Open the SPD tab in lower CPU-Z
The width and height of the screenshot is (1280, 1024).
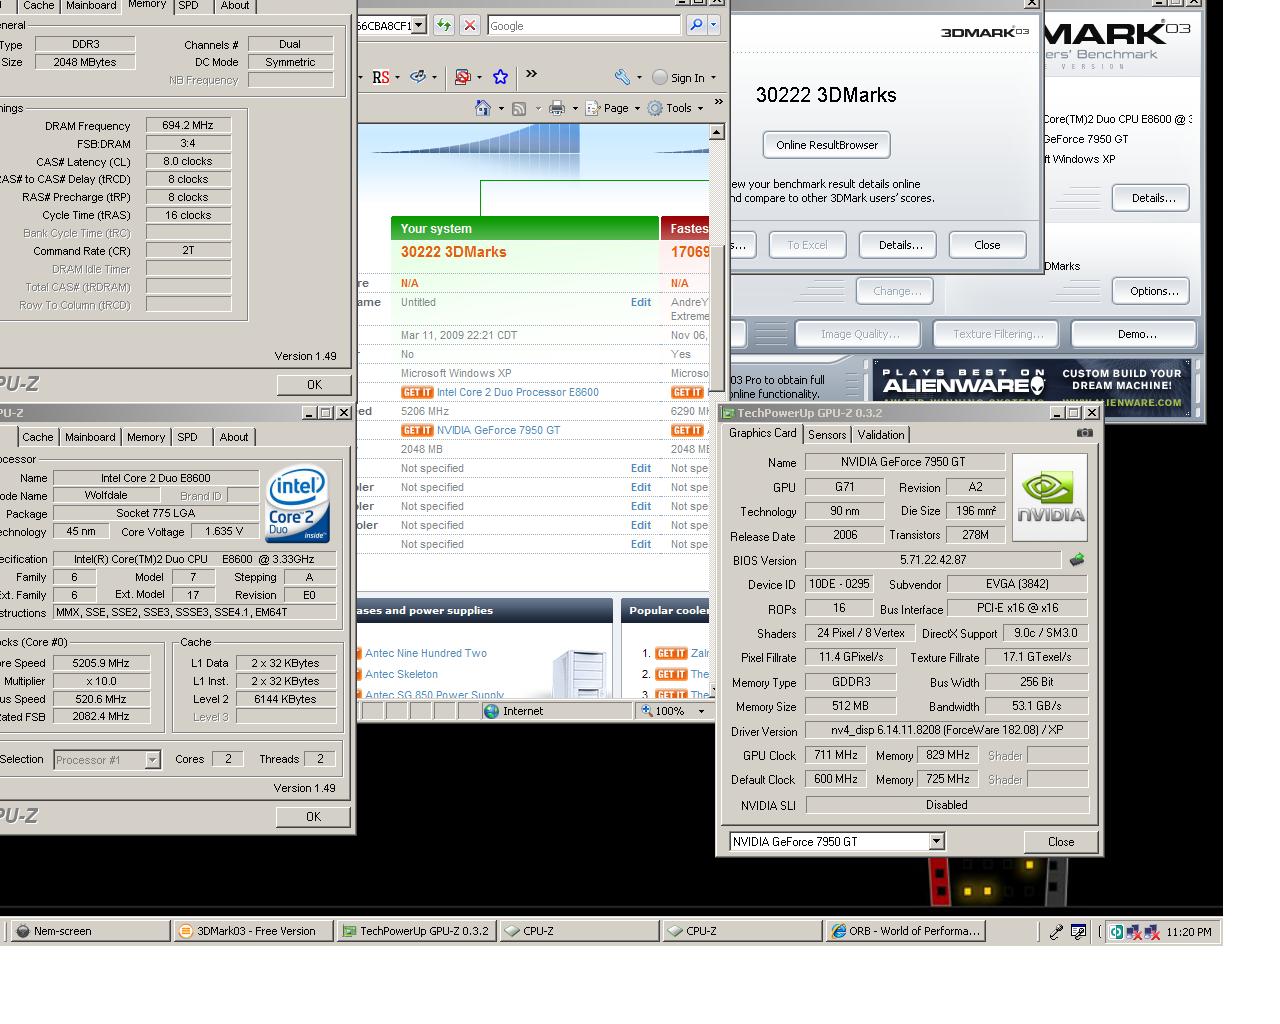pos(187,437)
